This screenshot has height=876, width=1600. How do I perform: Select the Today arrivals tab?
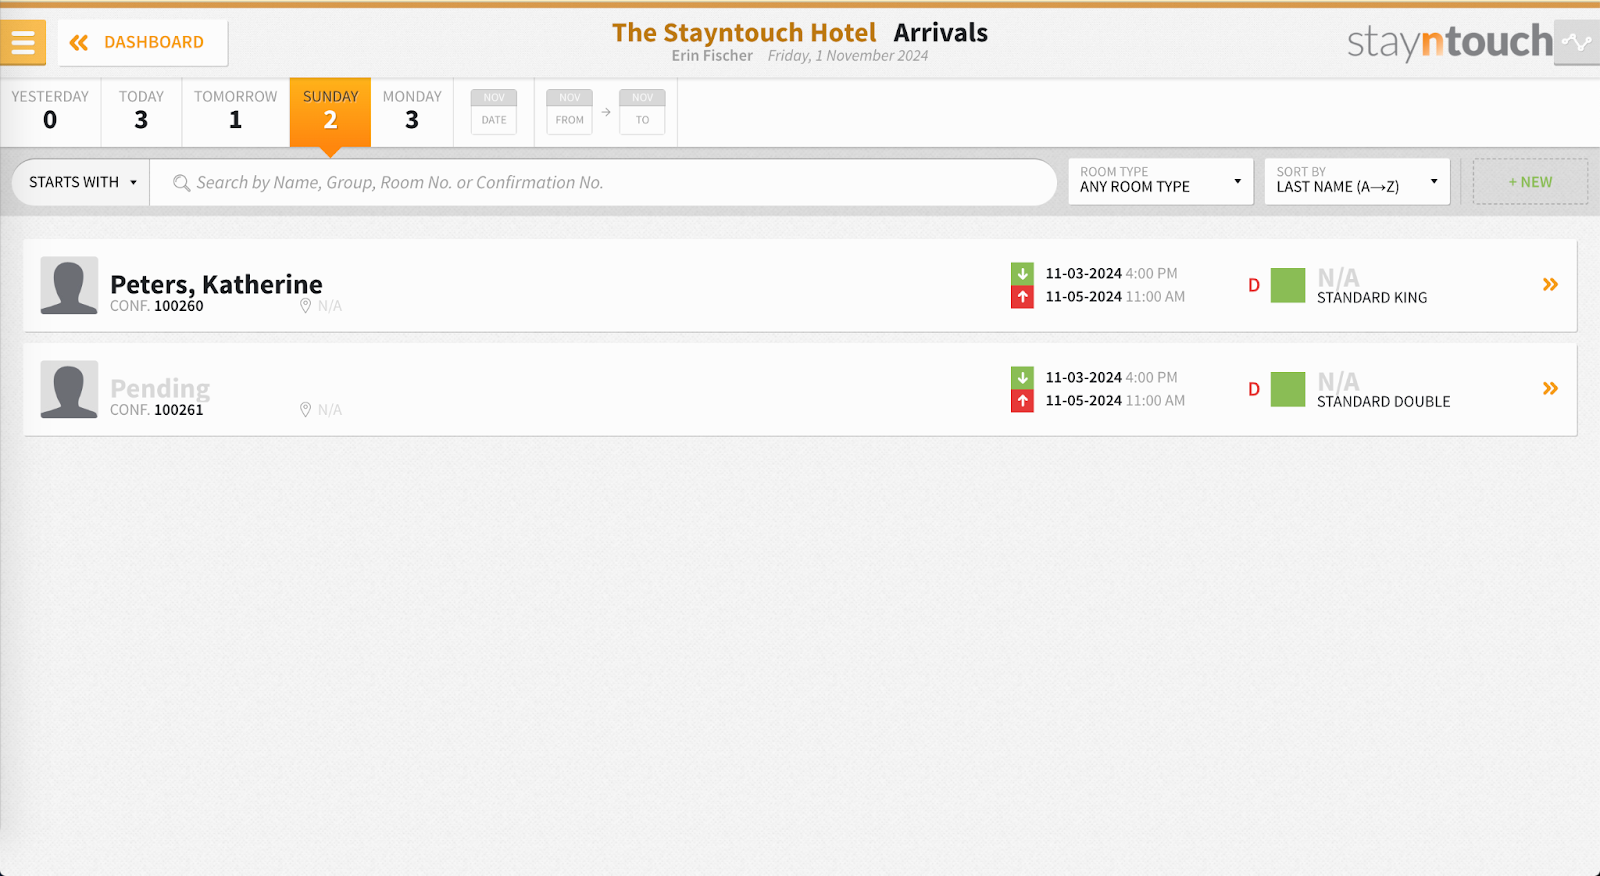[141, 112]
